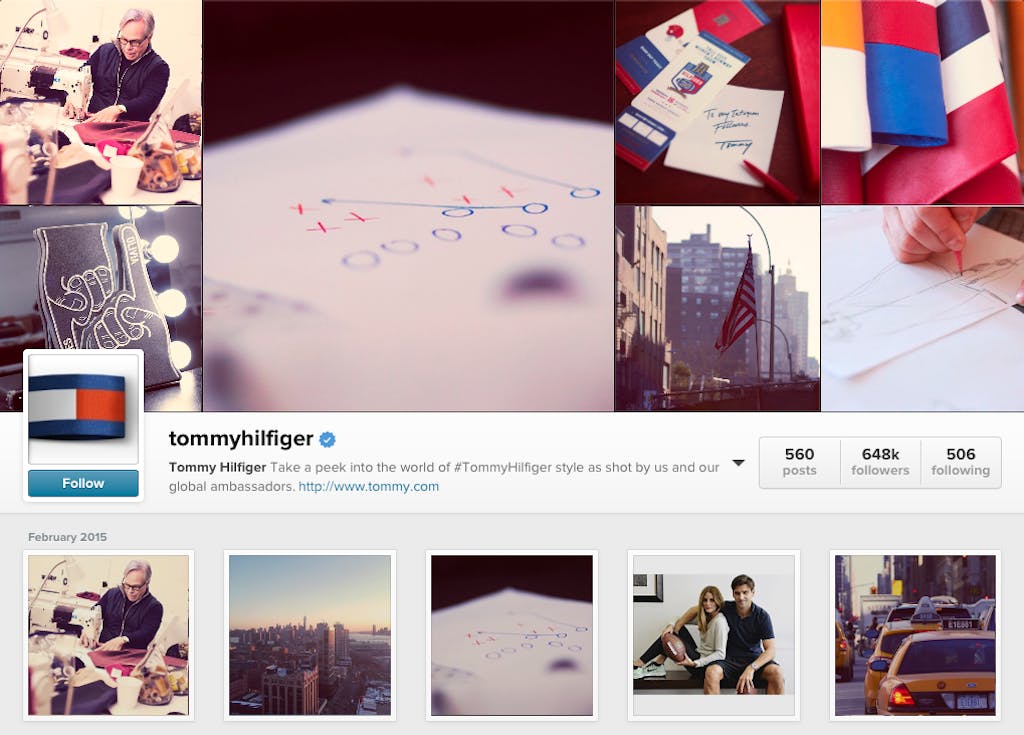Screen dimensions: 1024x735
Task: Select the American flag street banner photo
Action: pos(717,308)
